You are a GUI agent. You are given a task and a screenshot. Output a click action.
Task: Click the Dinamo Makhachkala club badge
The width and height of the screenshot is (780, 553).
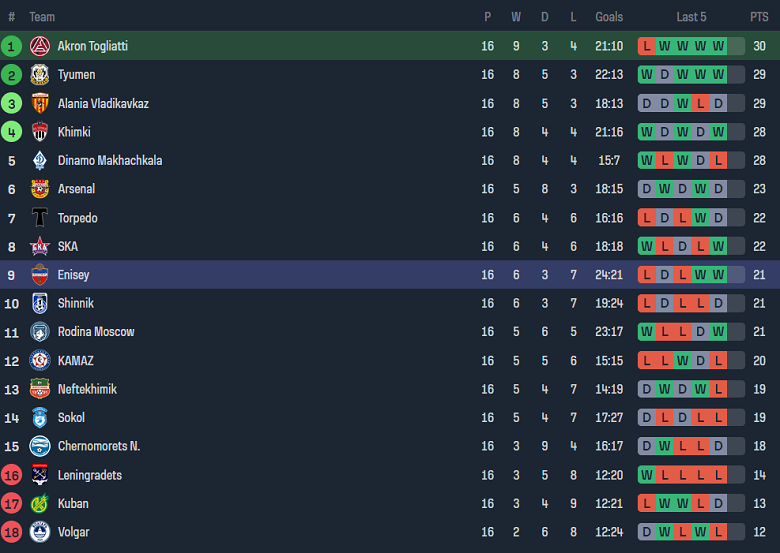pyautogui.click(x=40, y=161)
